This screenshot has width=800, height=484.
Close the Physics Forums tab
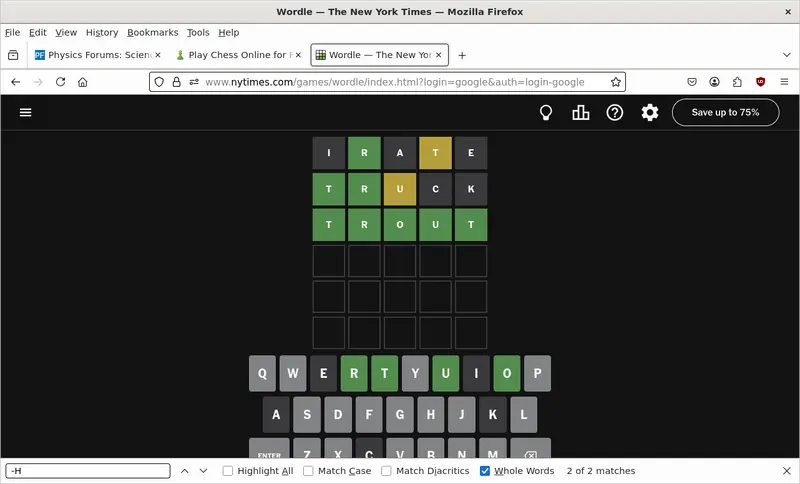coord(158,55)
